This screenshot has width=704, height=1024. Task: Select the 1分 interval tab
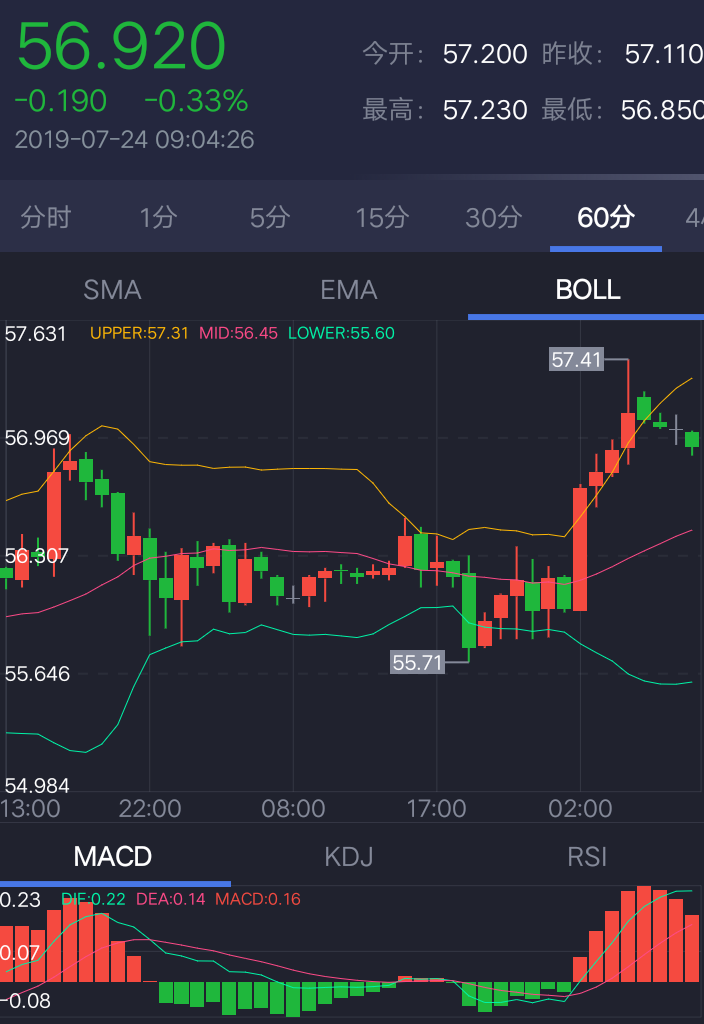click(158, 217)
